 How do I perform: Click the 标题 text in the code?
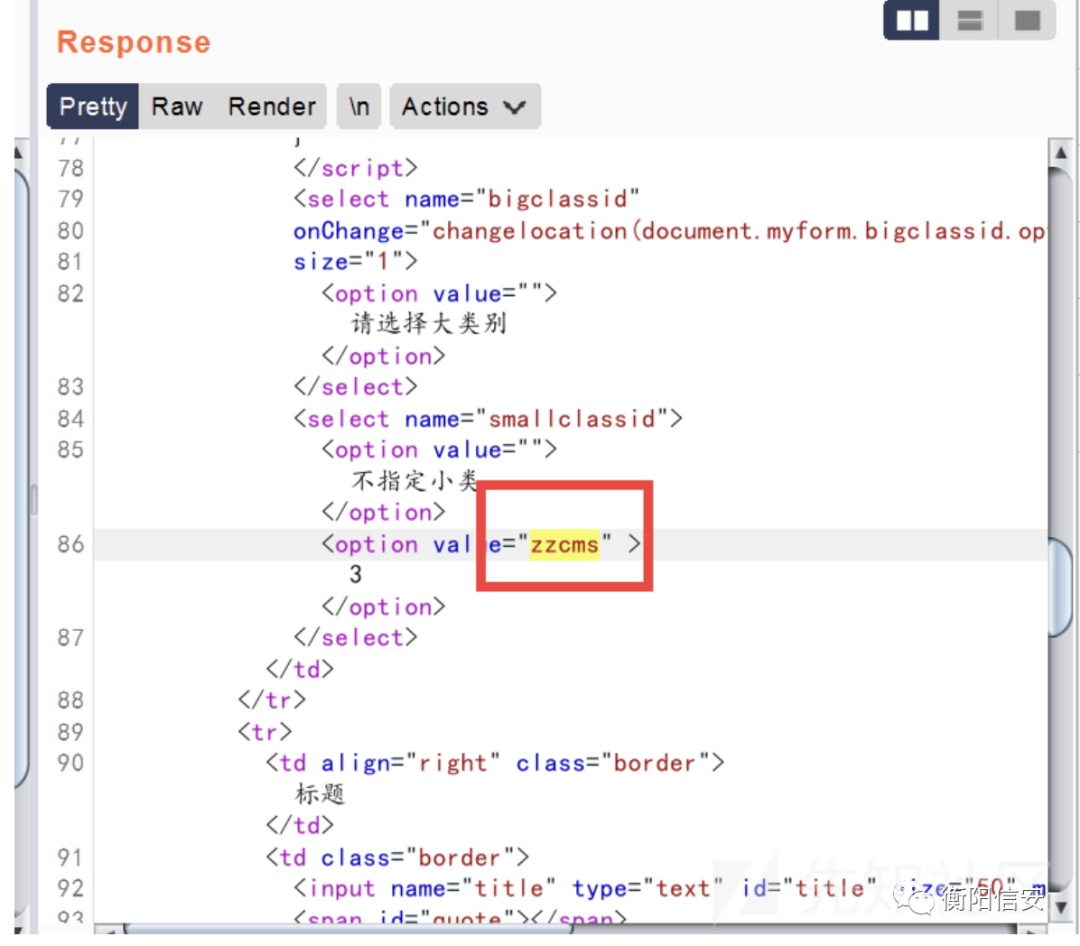(x=320, y=794)
